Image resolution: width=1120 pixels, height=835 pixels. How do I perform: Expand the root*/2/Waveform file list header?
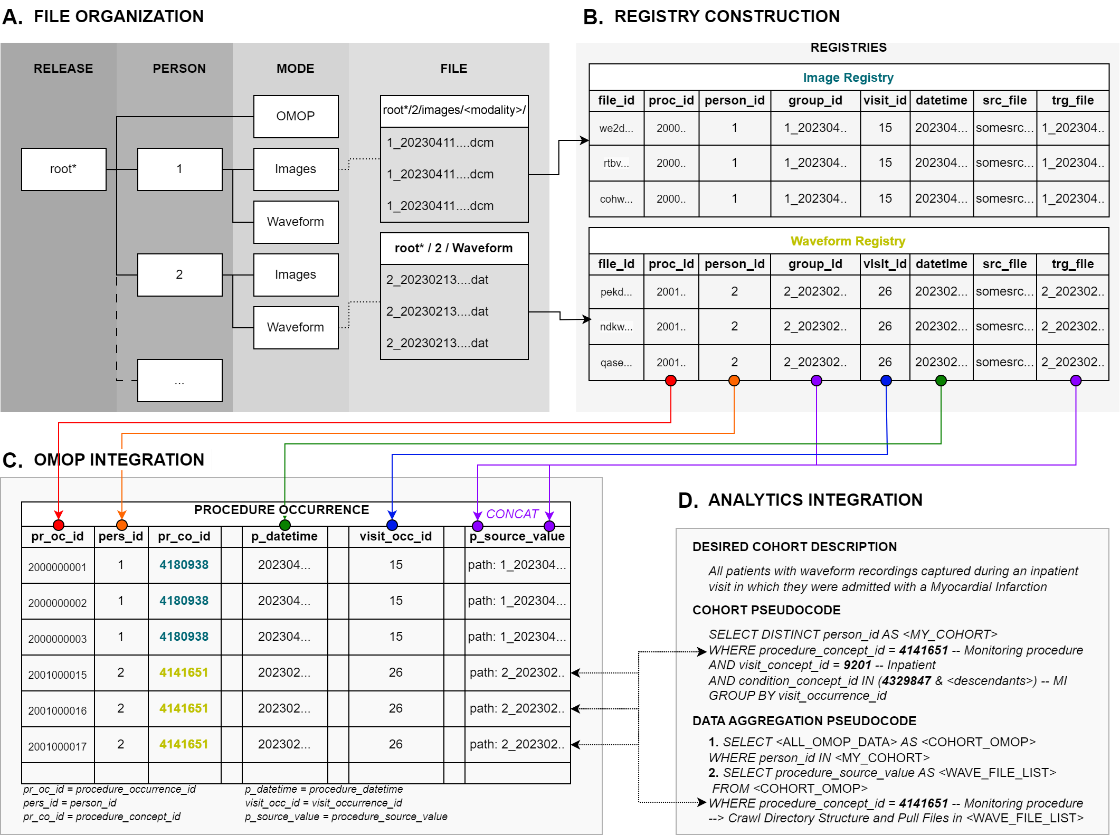454,248
